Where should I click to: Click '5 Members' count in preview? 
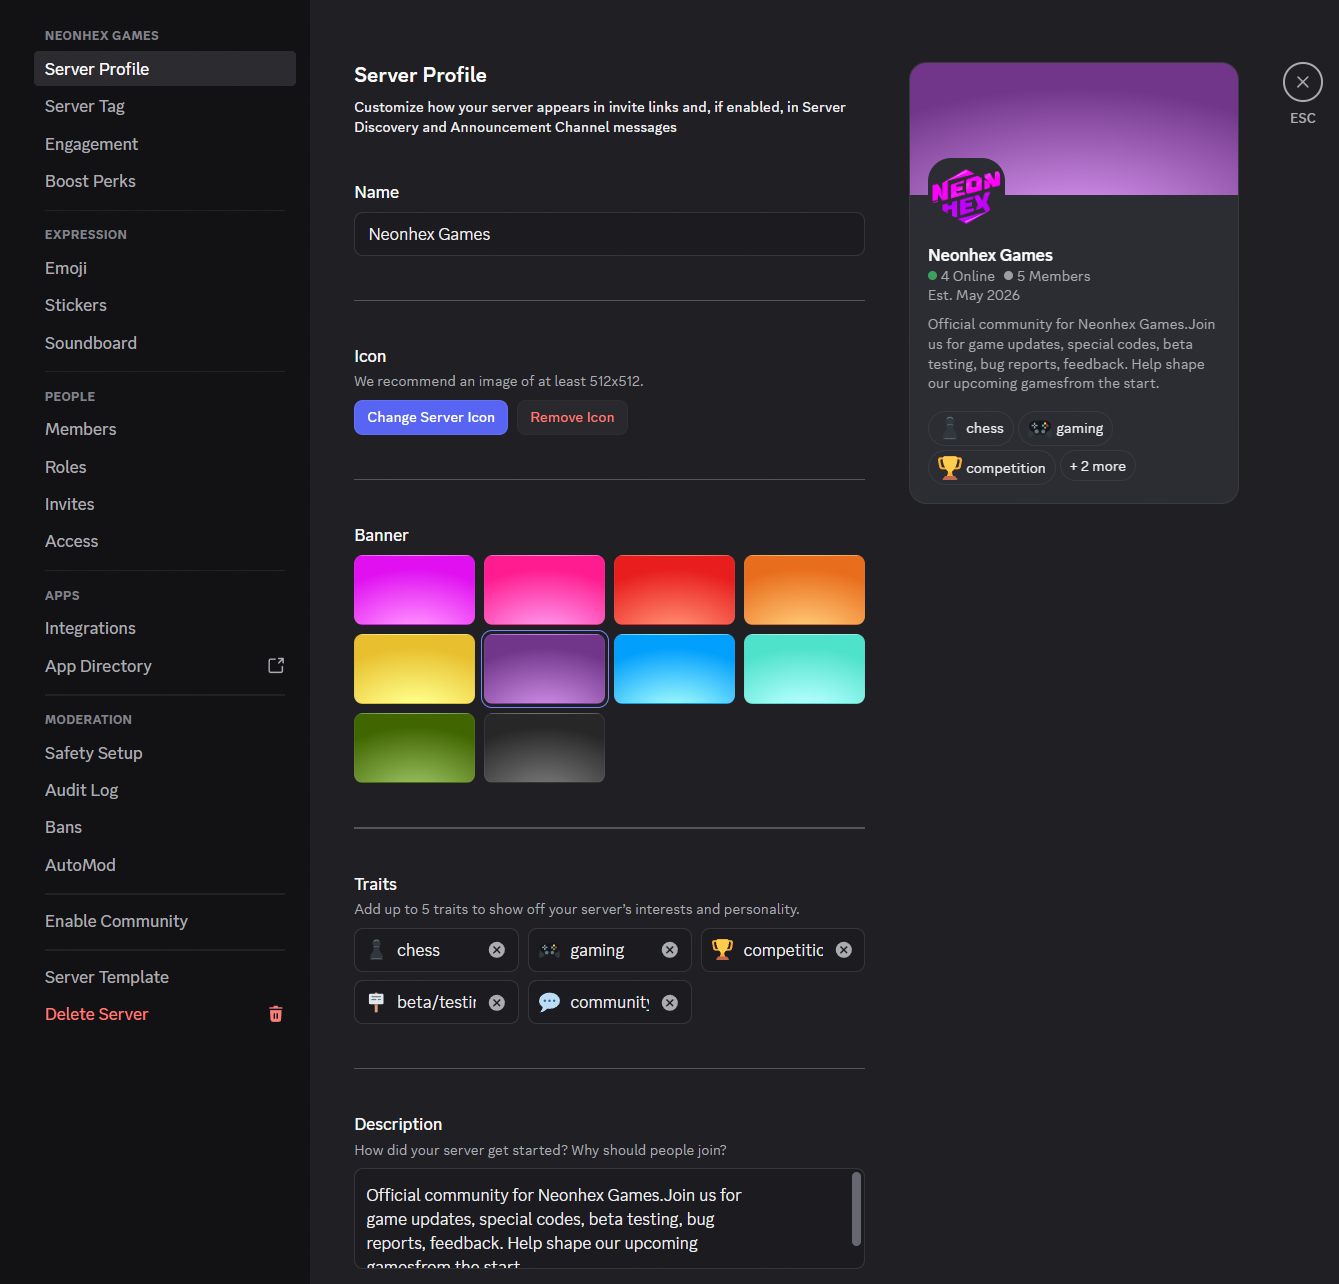[x=1047, y=276]
